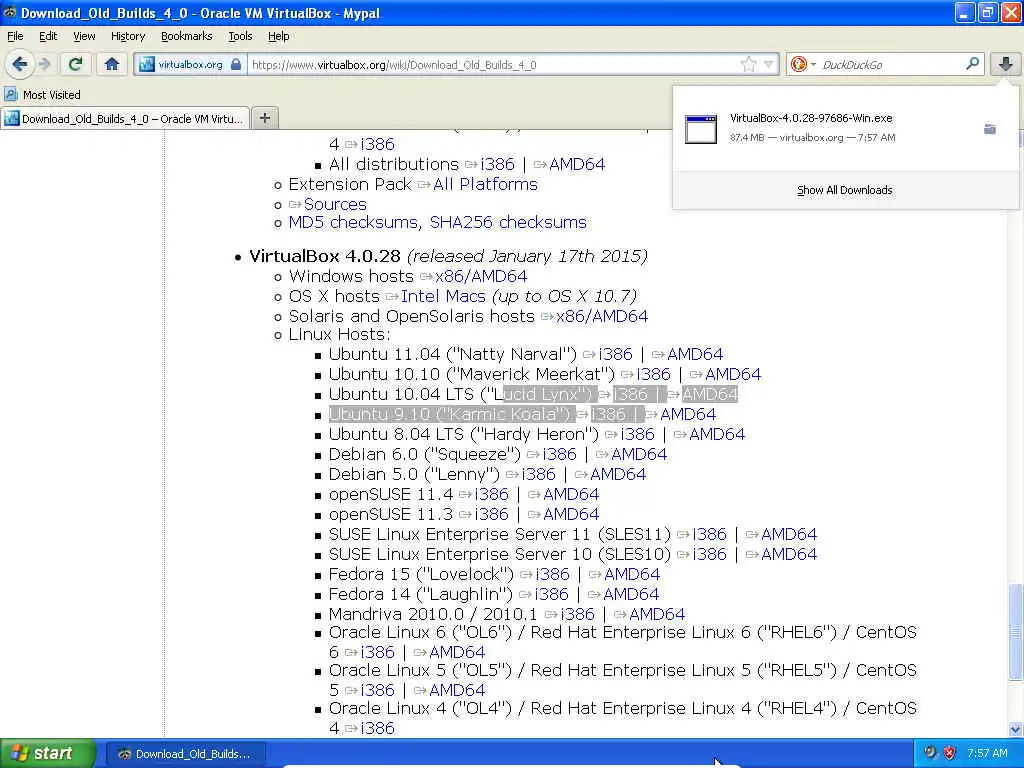Click SLES11 i386 download link
The image size is (1024, 768).
click(x=709, y=534)
